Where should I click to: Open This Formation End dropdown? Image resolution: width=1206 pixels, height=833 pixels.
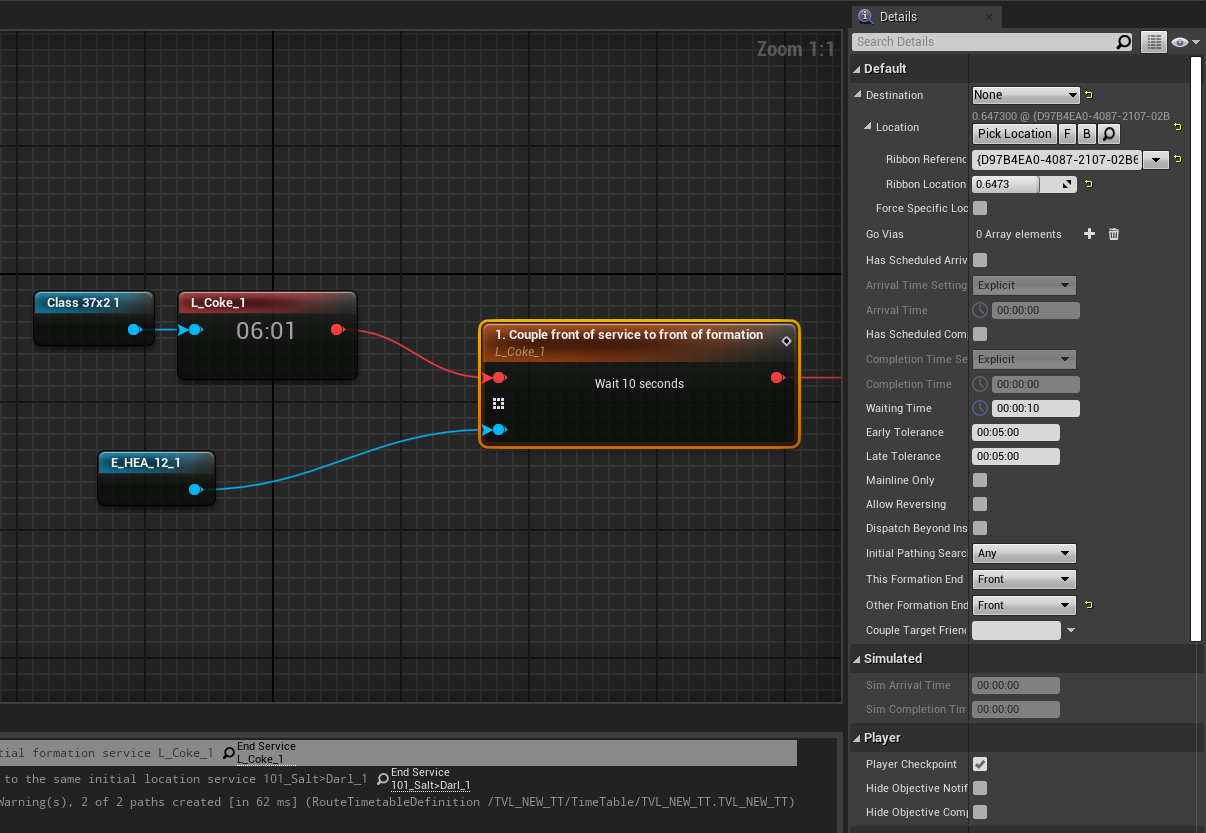coord(1024,579)
